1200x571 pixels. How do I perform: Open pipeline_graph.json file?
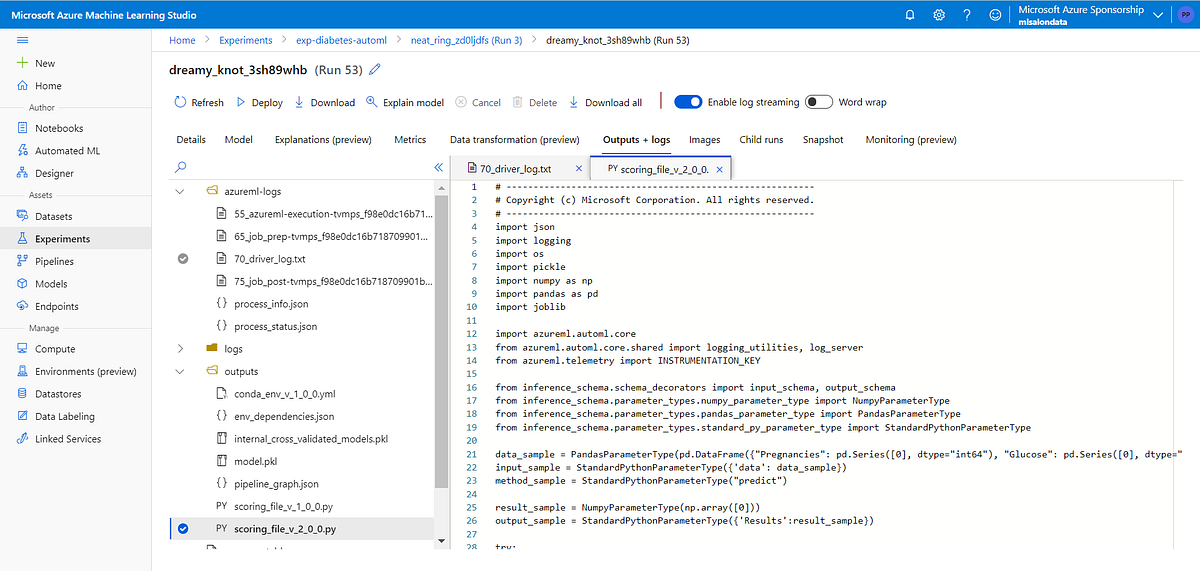coord(276,483)
